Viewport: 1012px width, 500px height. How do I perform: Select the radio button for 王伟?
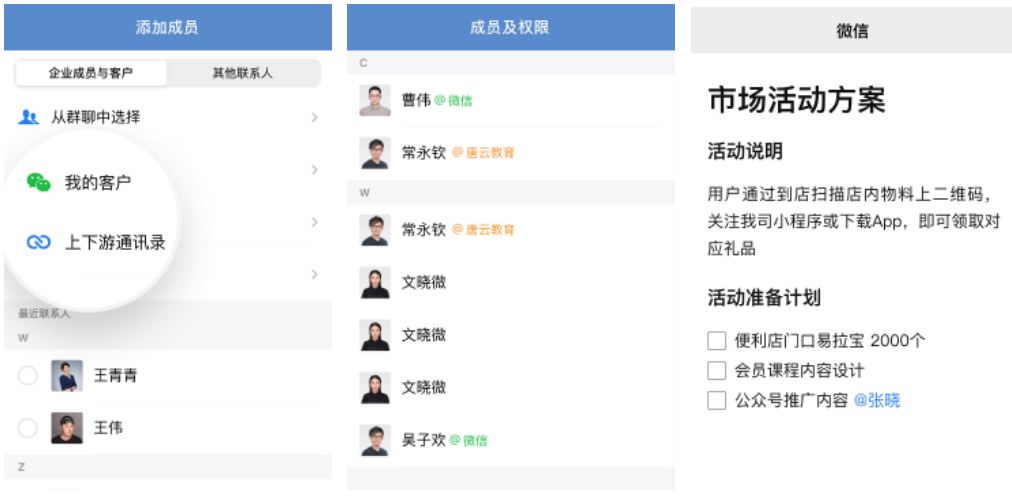[x=28, y=428]
